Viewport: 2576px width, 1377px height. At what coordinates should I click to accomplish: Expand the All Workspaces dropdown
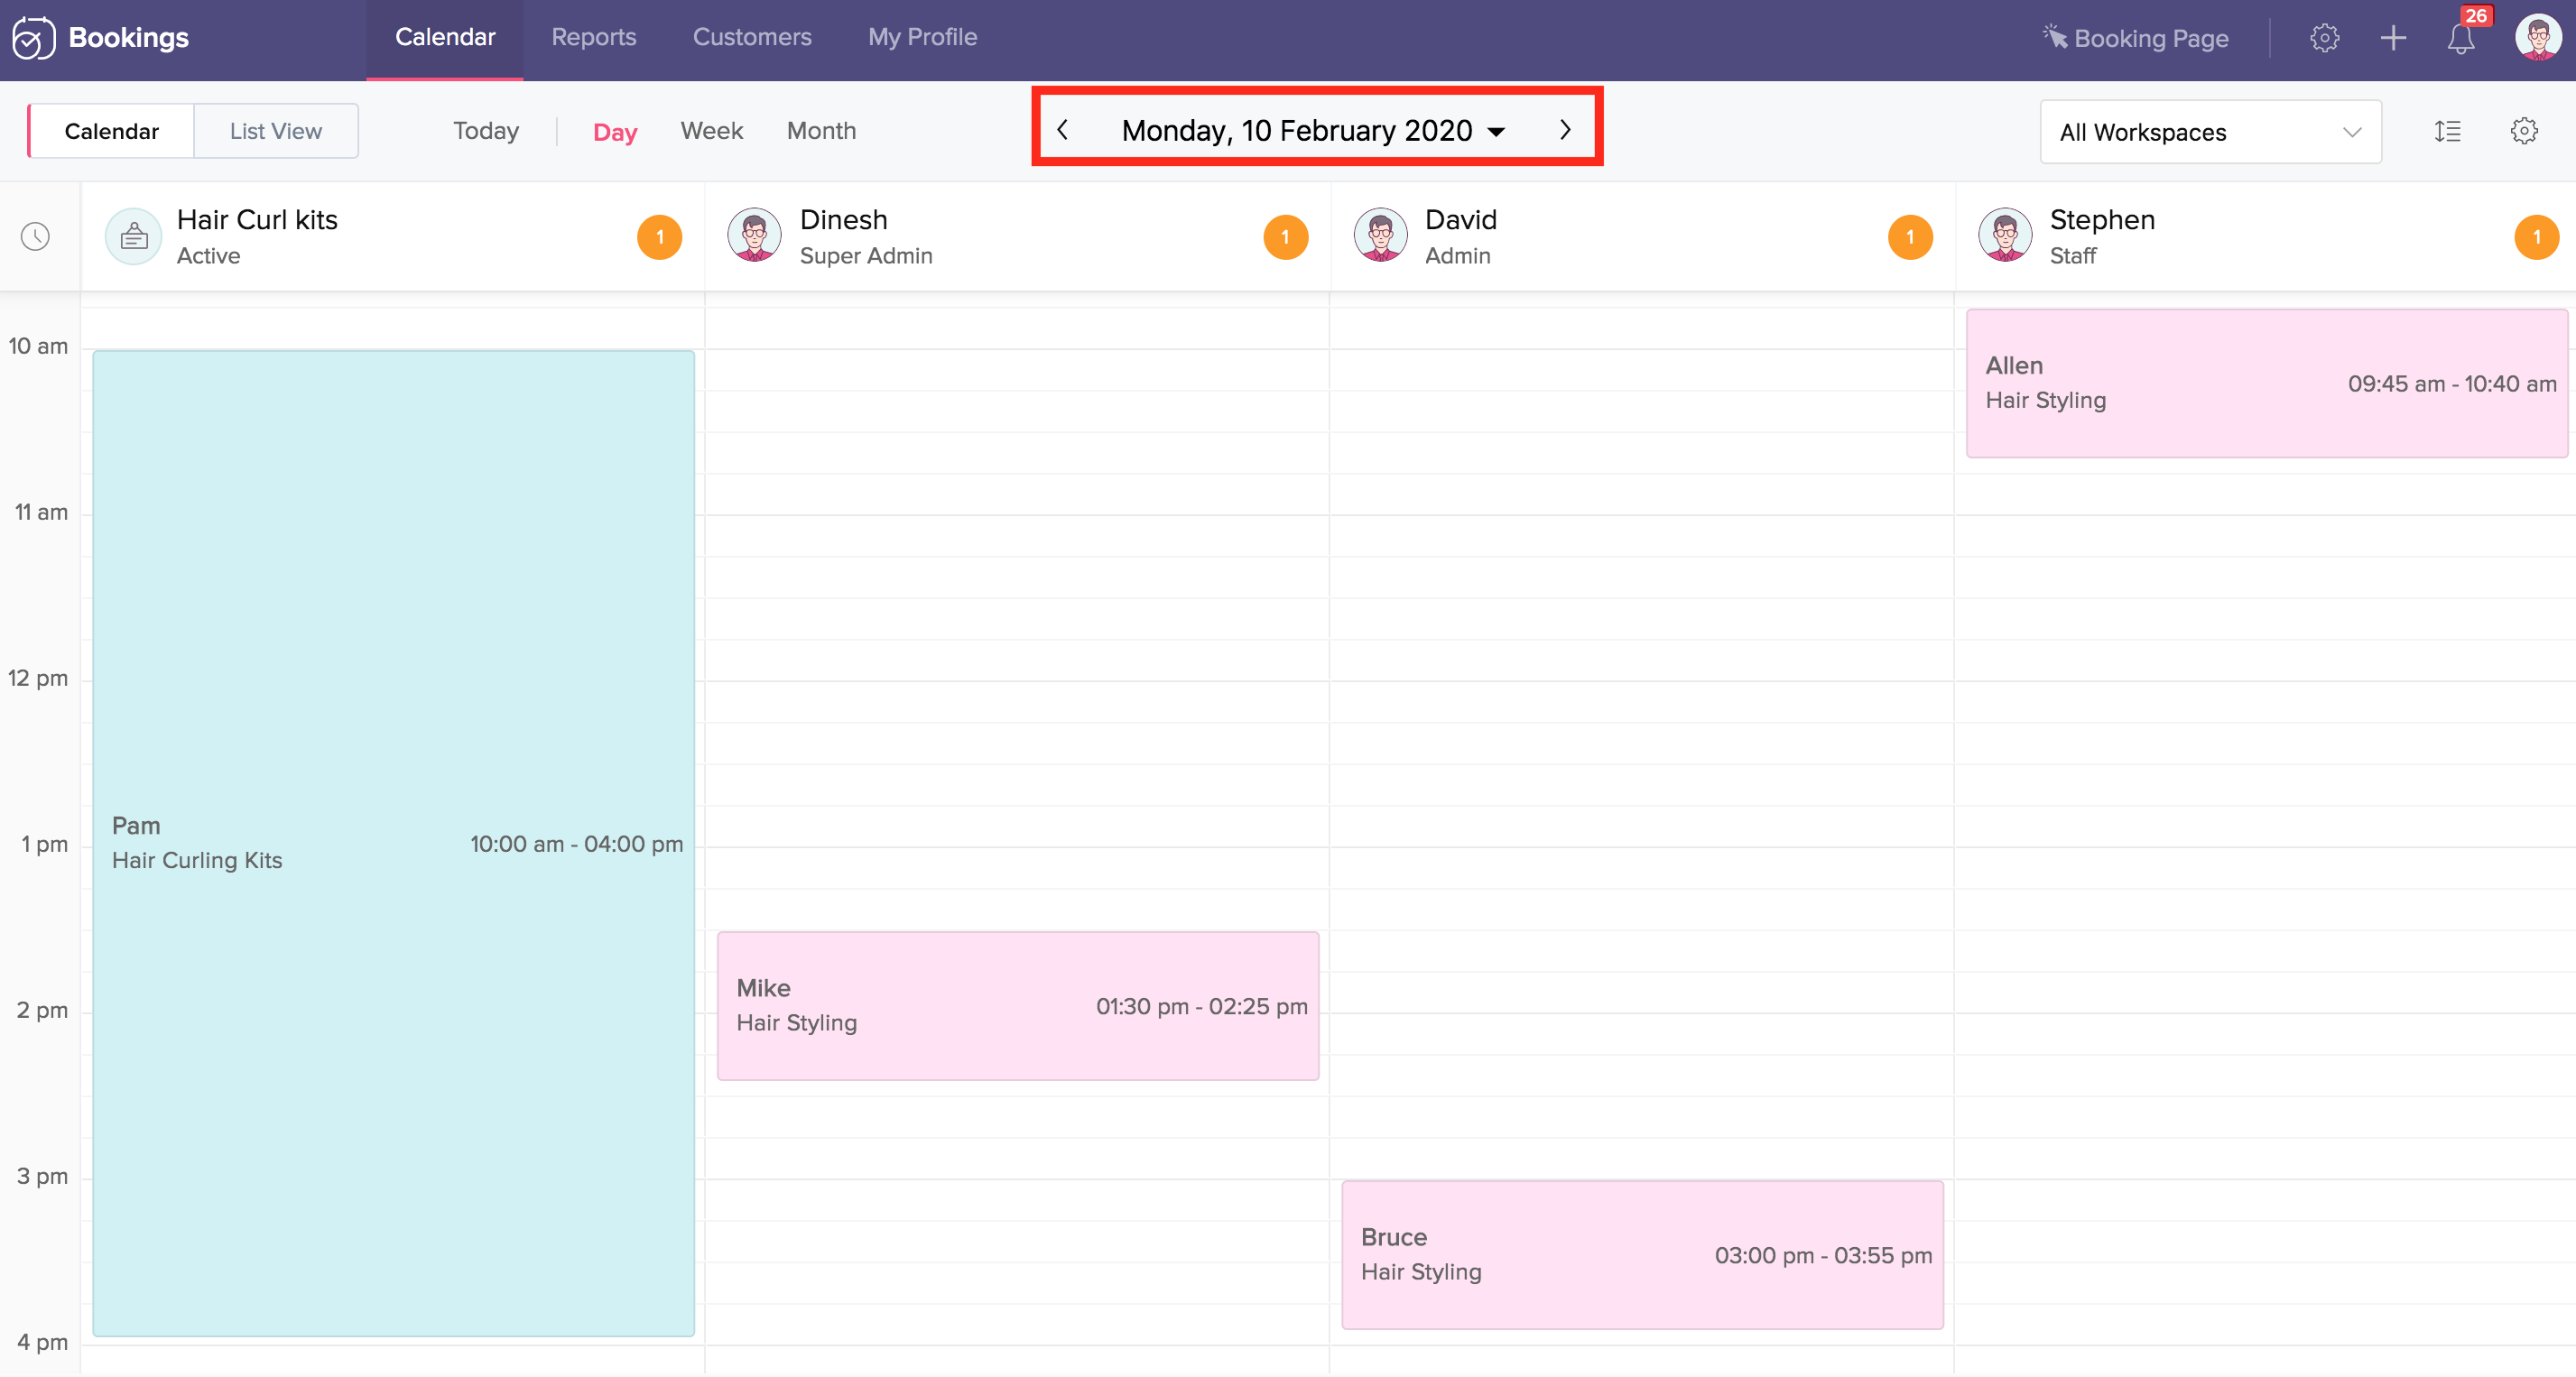[2210, 132]
